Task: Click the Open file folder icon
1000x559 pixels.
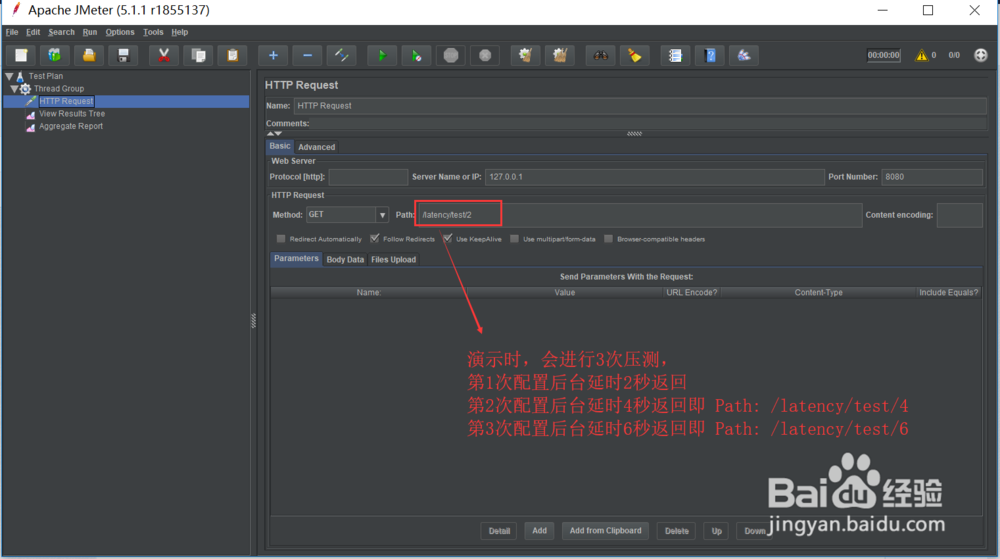Action: point(89,55)
